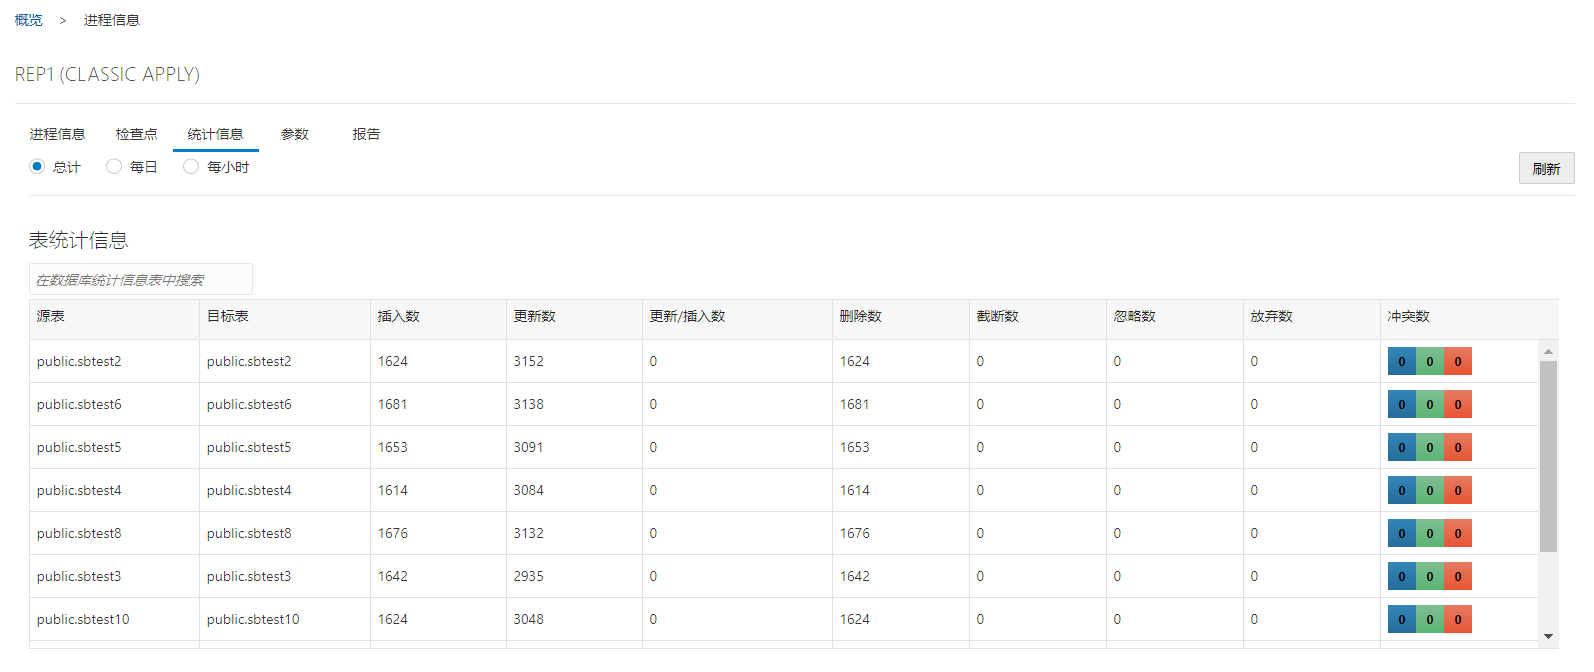Click red conflict badge for public.sbtest5
The width and height of the screenshot is (1594, 672).
point(1458,448)
